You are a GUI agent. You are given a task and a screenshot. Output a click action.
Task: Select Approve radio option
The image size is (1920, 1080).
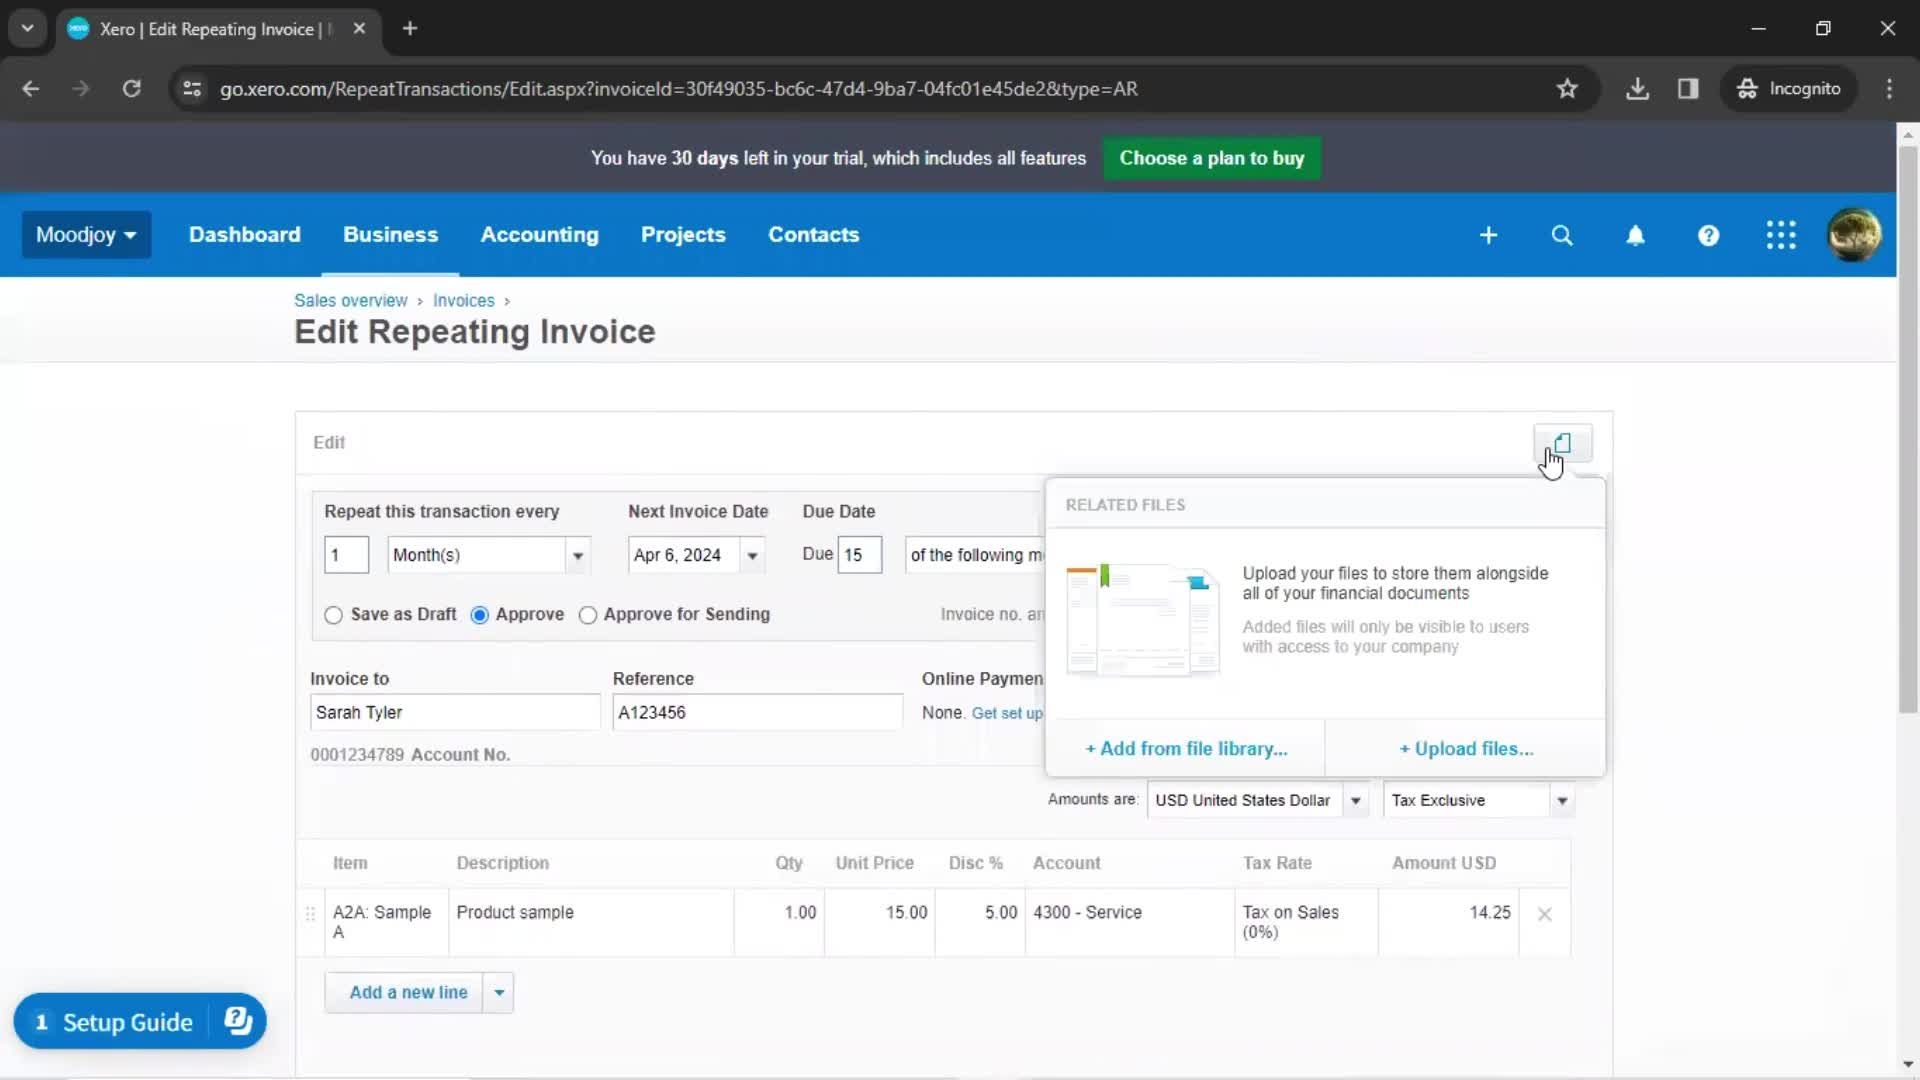(480, 615)
